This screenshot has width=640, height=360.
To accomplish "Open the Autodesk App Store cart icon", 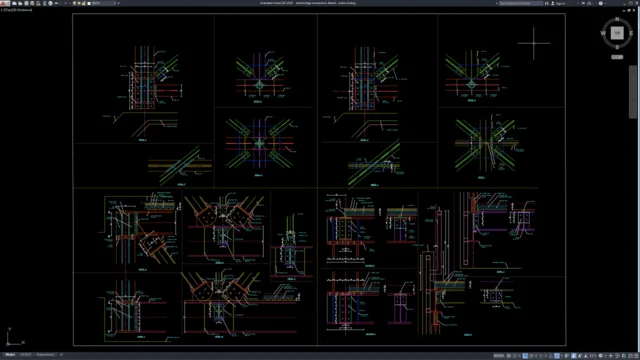I will pos(583,3).
